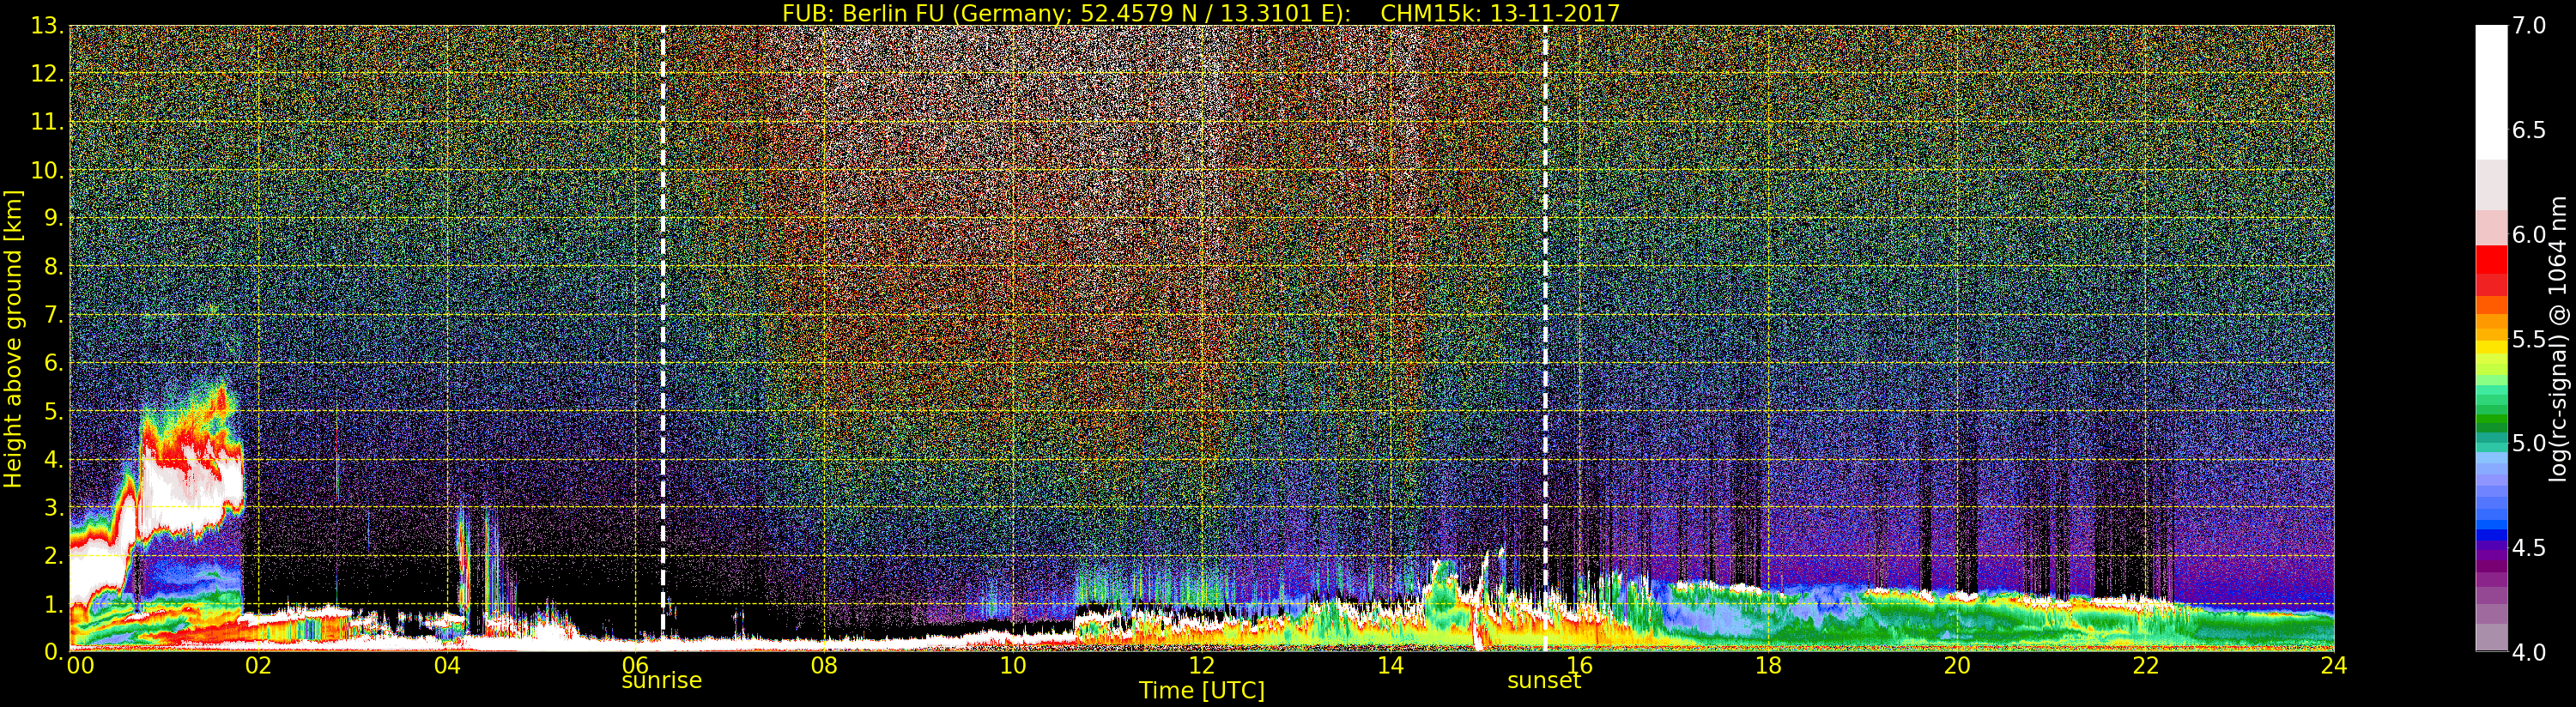Click the 'sunset' label below the axis

click(x=1544, y=681)
